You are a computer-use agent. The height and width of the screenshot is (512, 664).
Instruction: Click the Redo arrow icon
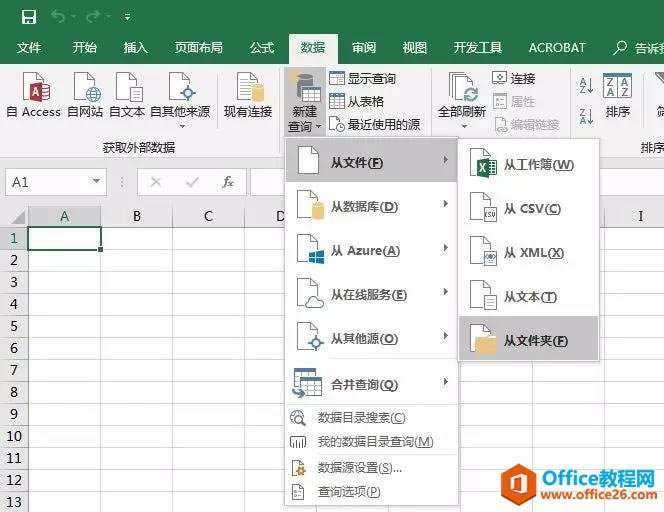pyautogui.click(x=93, y=17)
